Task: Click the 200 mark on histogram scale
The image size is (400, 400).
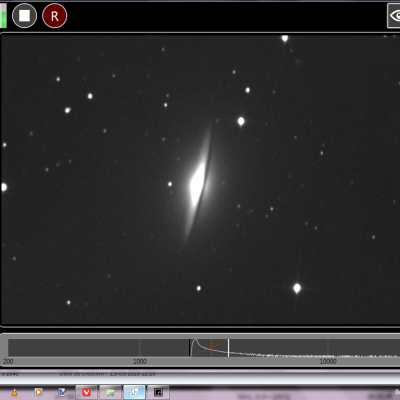Action: tap(8, 361)
